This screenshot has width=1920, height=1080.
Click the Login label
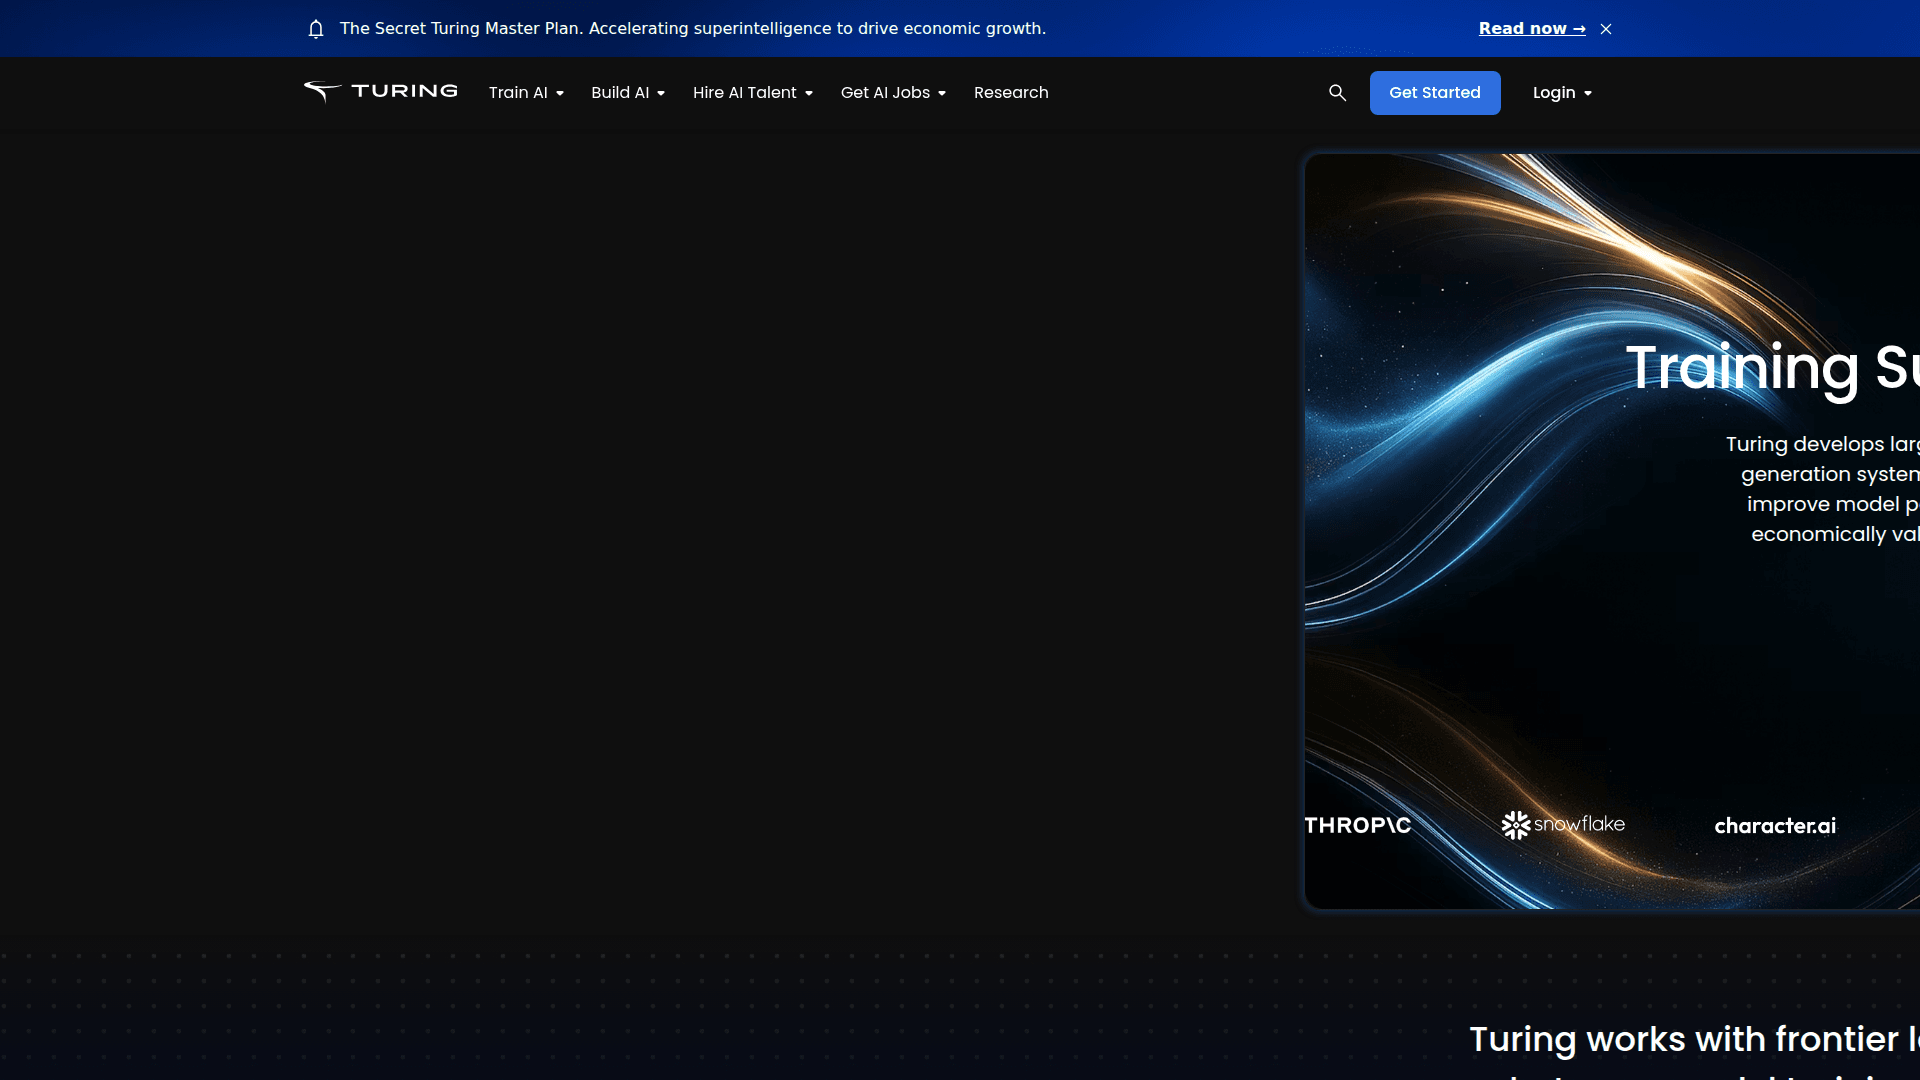1556,92
